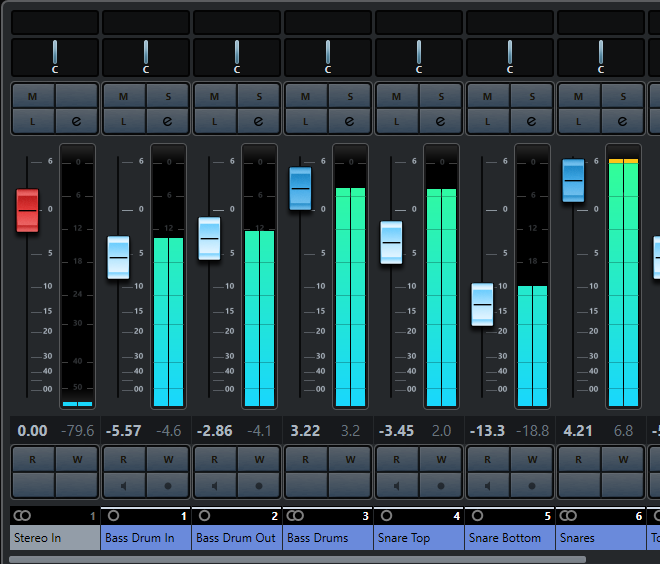The image size is (660, 564).
Task: Click mono circle icon on Bass Drum In
Action: coord(113,516)
